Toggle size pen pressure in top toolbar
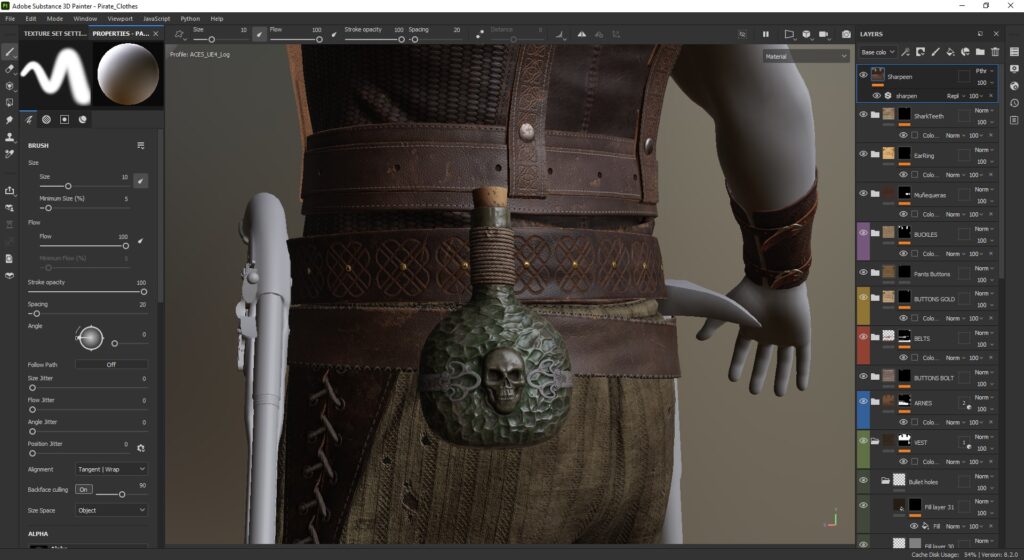The image size is (1024, 560). pos(259,34)
